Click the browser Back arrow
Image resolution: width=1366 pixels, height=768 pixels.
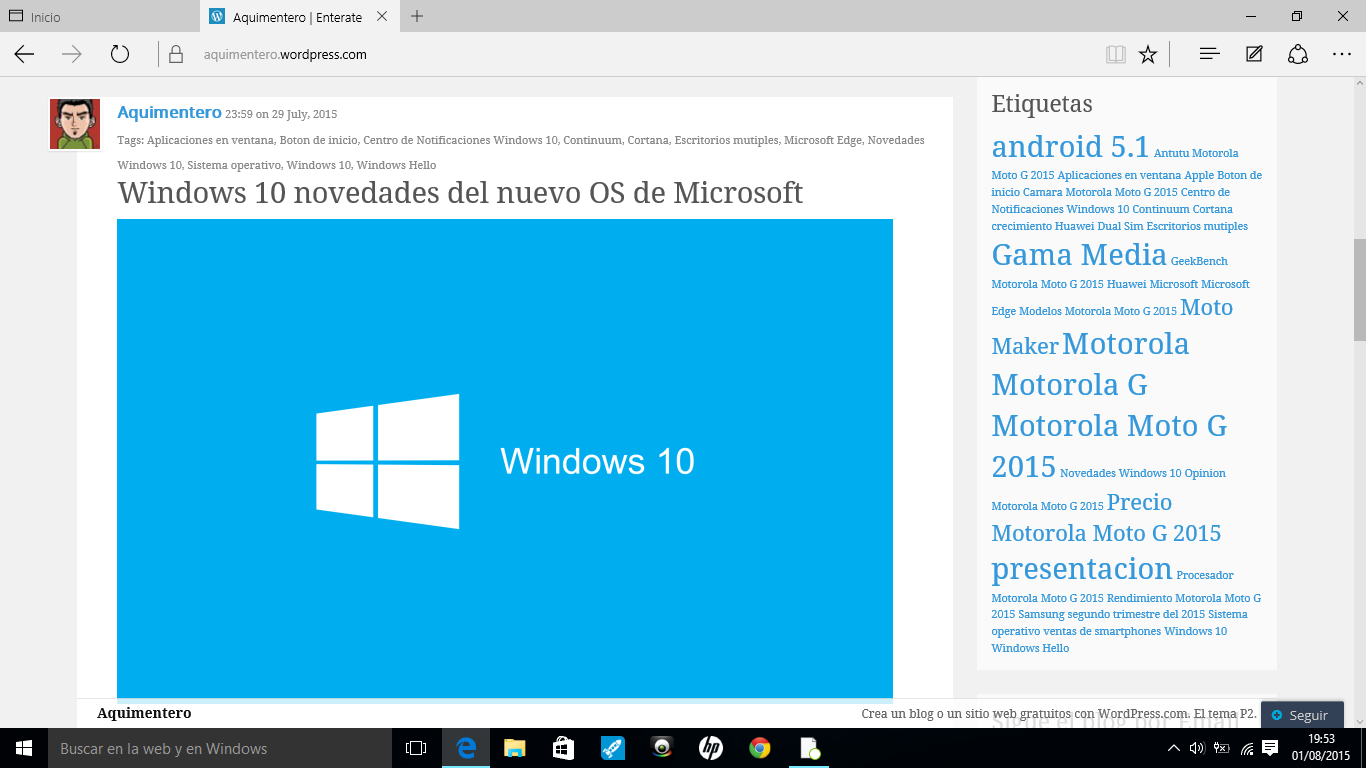pyautogui.click(x=24, y=54)
